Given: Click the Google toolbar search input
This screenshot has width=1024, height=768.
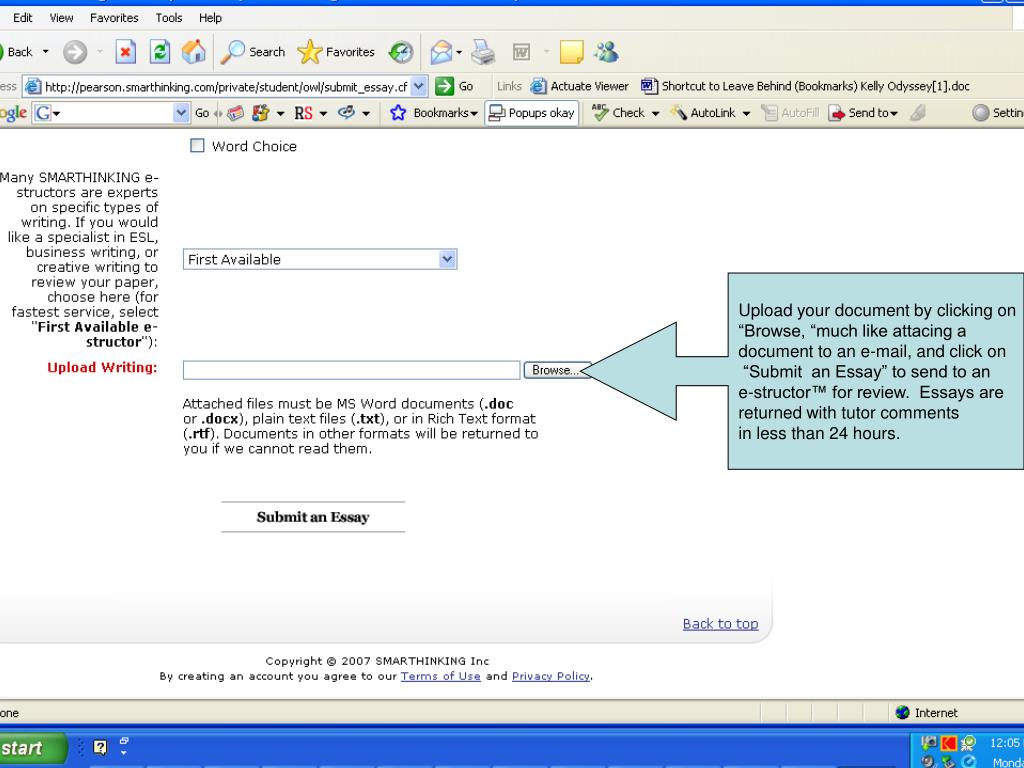Looking at the screenshot, I should pos(111,113).
